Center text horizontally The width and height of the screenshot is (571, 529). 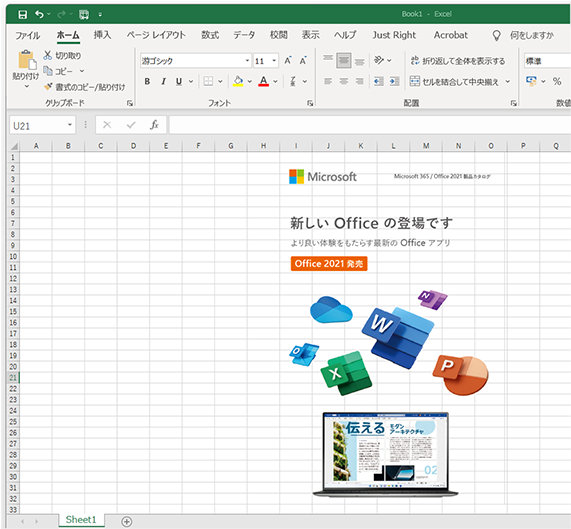(344, 81)
